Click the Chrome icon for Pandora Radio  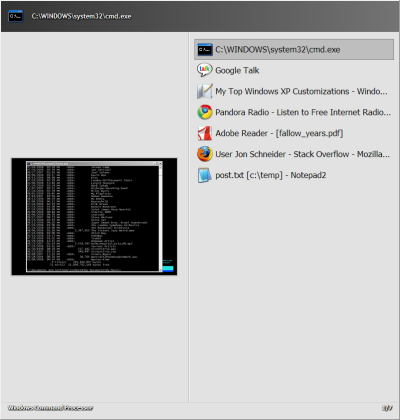point(204,112)
